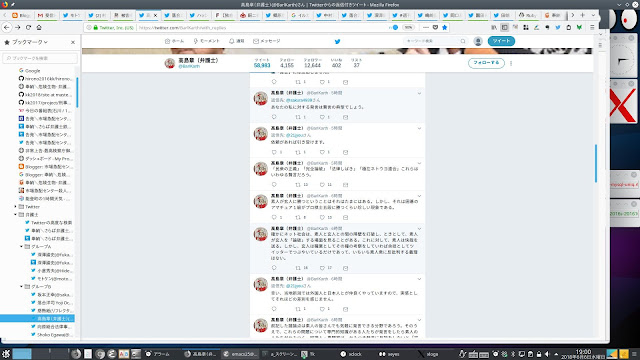Open page actions three-dot menu in address bar
The image size is (640, 360).
tap(426, 27)
